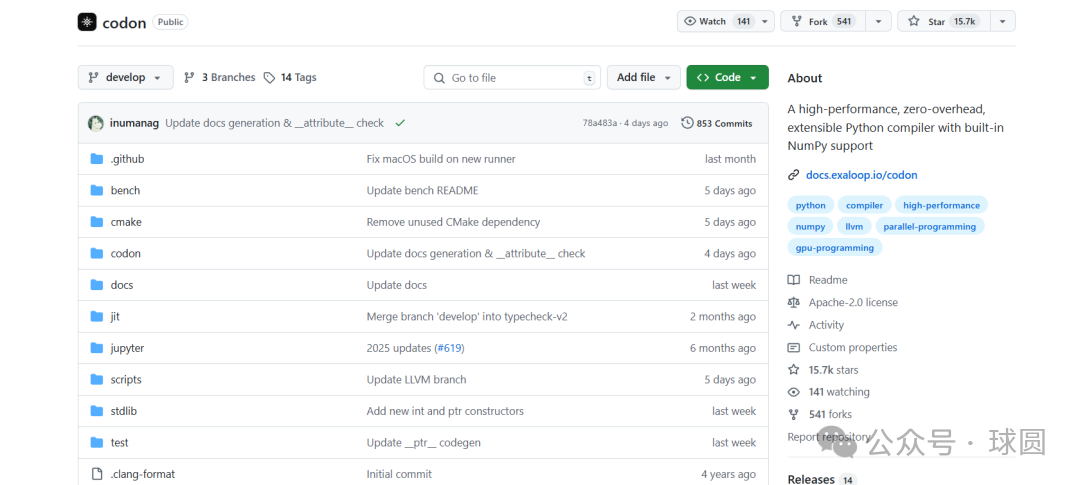Select the high-performance topic tag

point(942,205)
